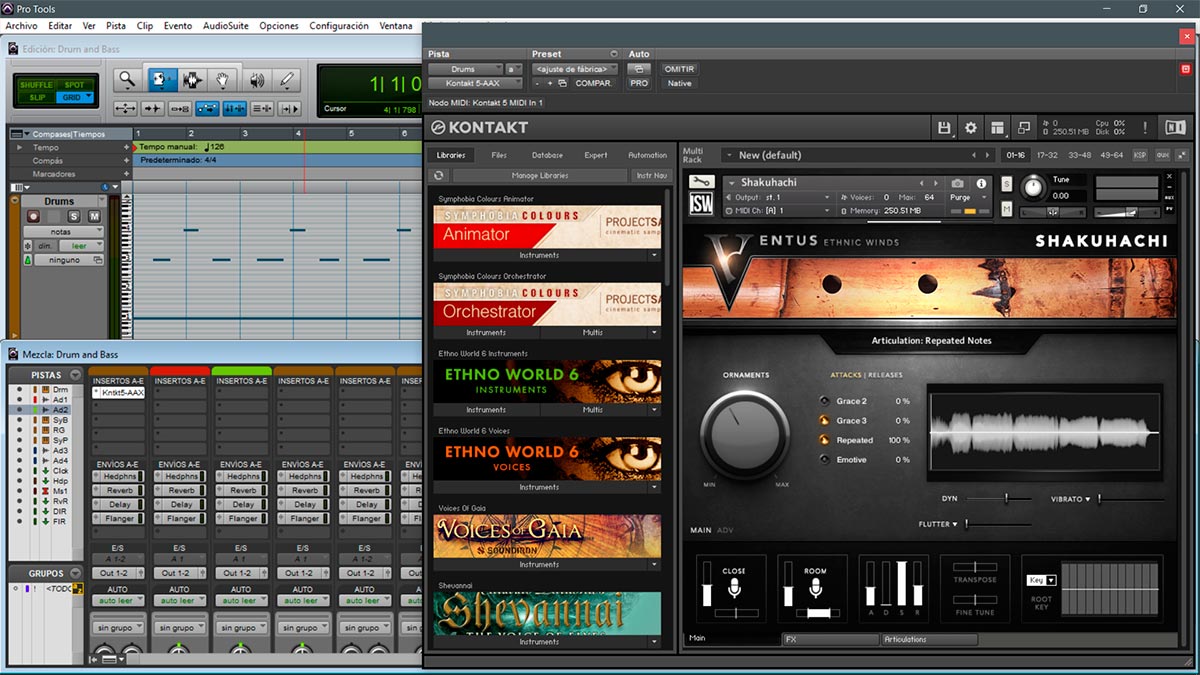Open the Drums track selector dropdown
This screenshot has height=675, width=1200.
click(x=465, y=69)
